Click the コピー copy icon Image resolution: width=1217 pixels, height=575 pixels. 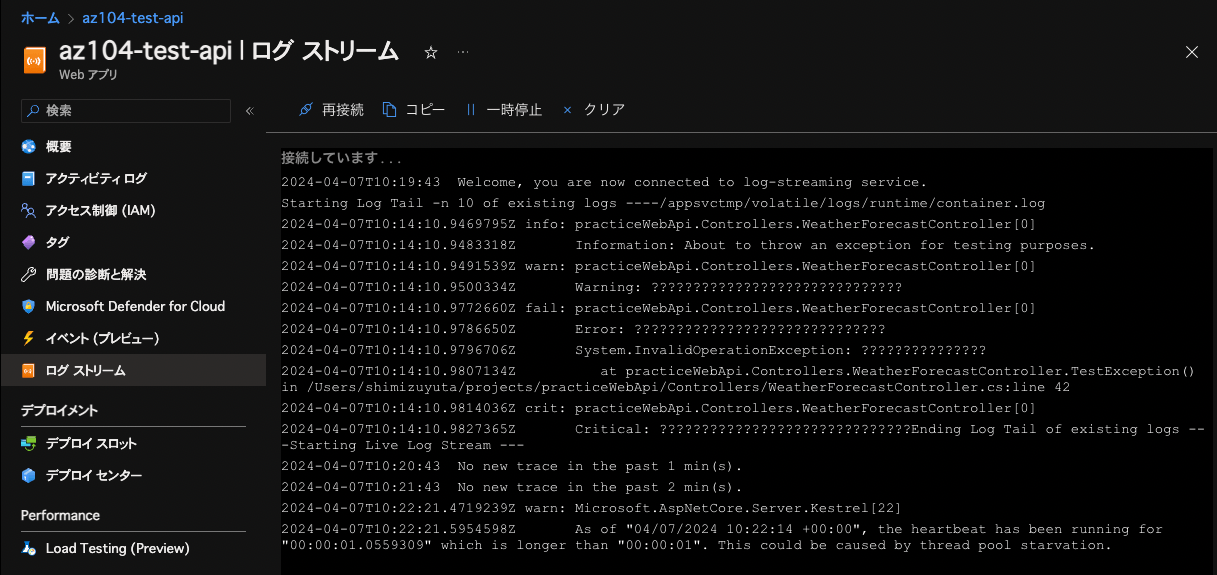tap(390, 110)
